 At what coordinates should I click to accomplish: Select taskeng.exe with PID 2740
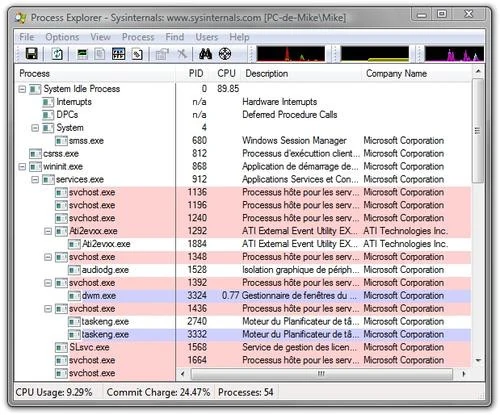pyautogui.click(x=105, y=322)
